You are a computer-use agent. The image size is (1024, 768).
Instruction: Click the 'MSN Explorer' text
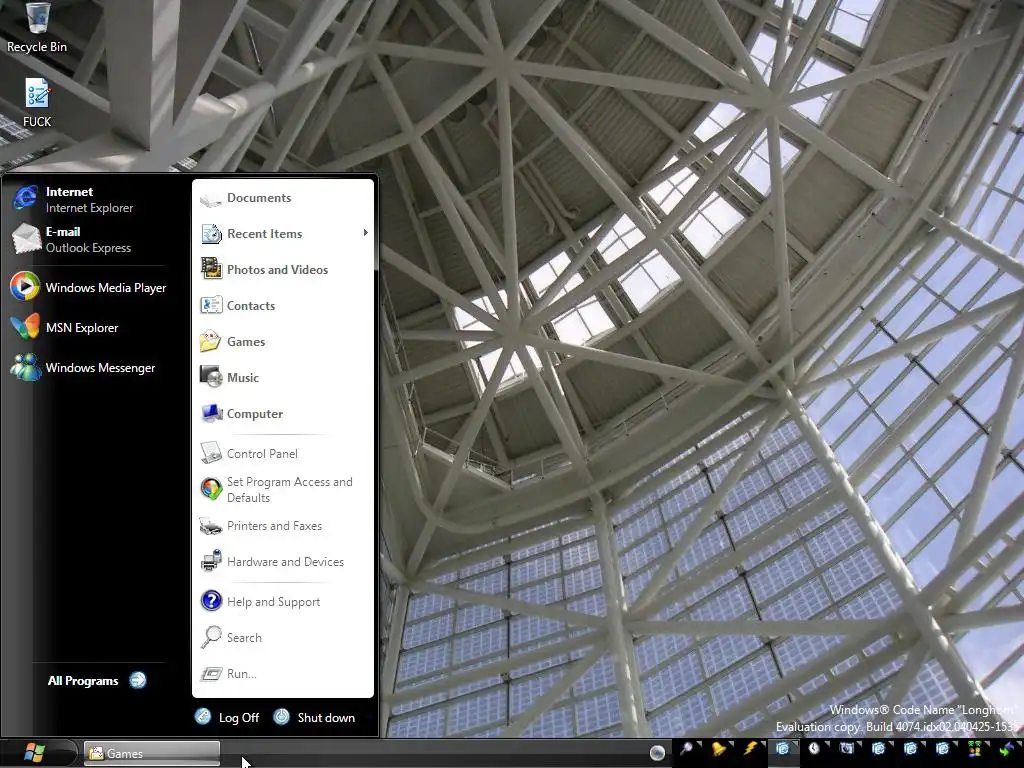point(82,328)
